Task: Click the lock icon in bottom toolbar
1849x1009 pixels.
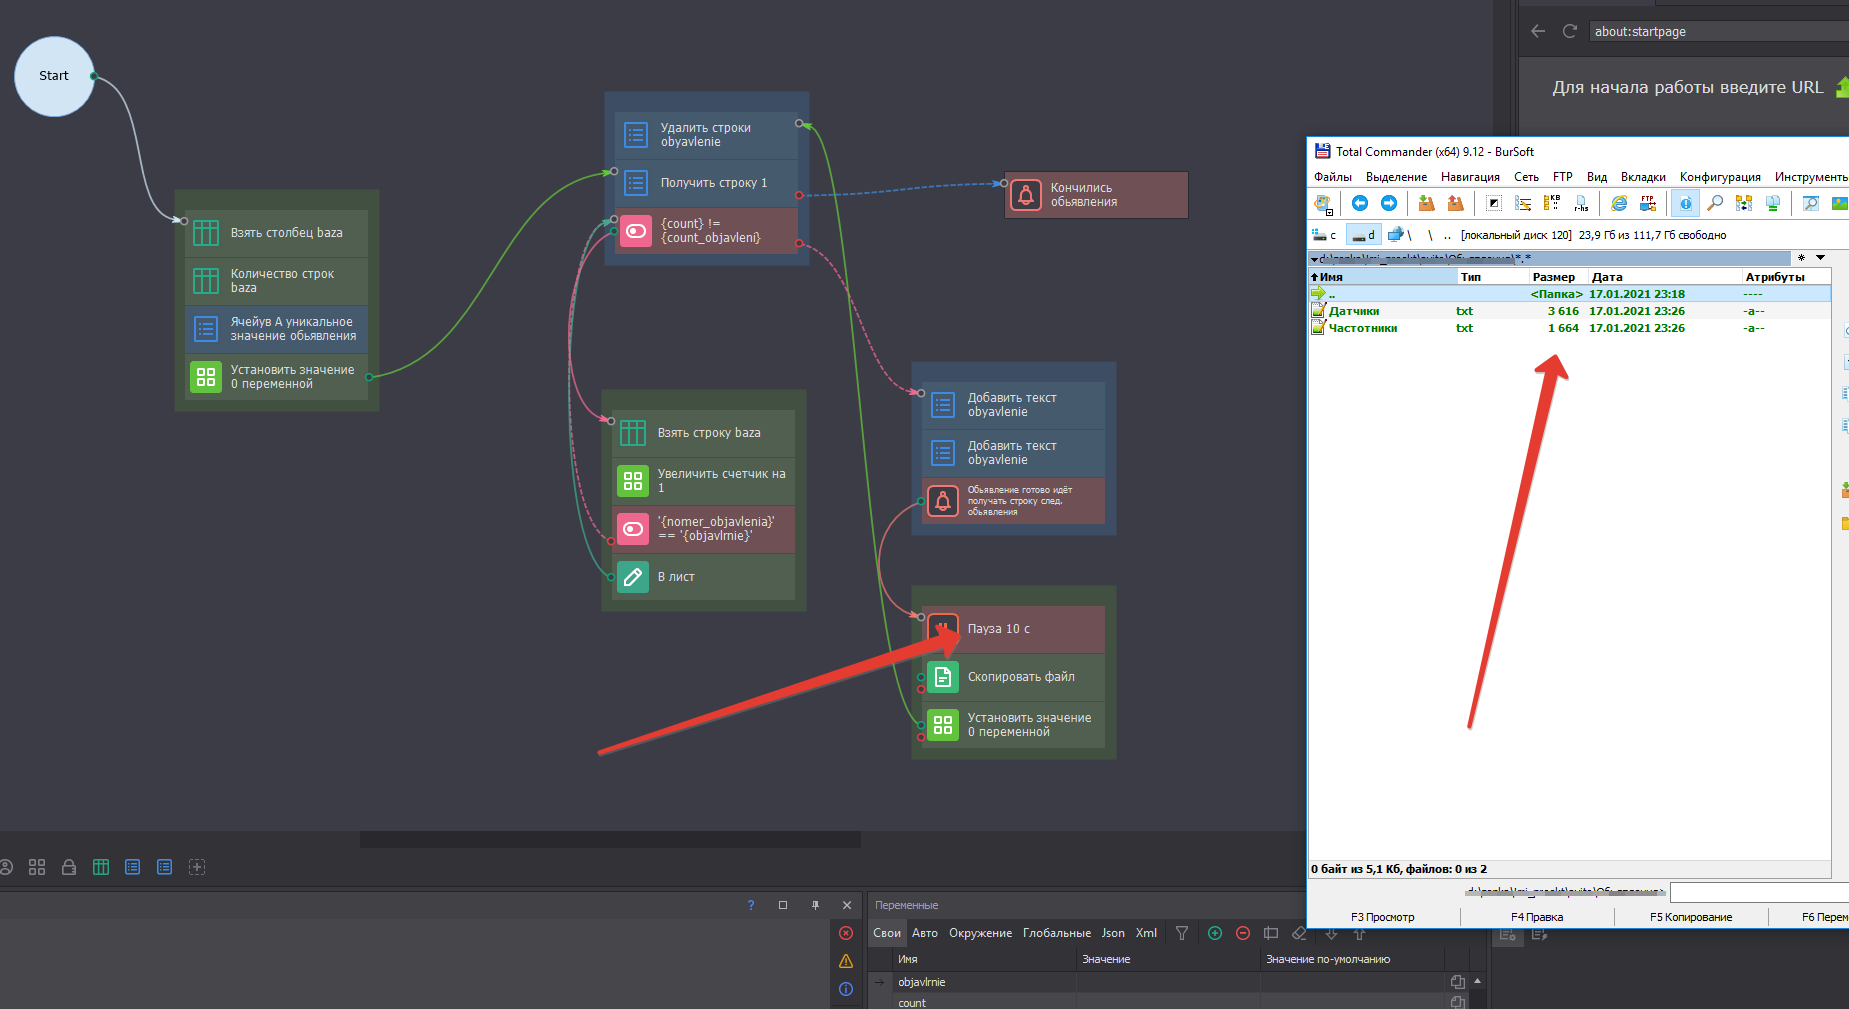Action: [x=69, y=867]
